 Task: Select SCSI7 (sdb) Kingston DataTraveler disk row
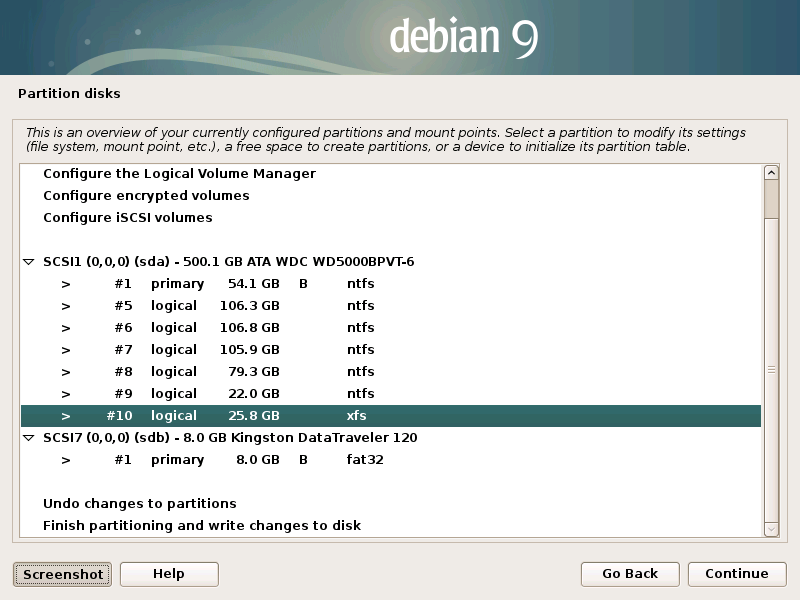coord(391,438)
